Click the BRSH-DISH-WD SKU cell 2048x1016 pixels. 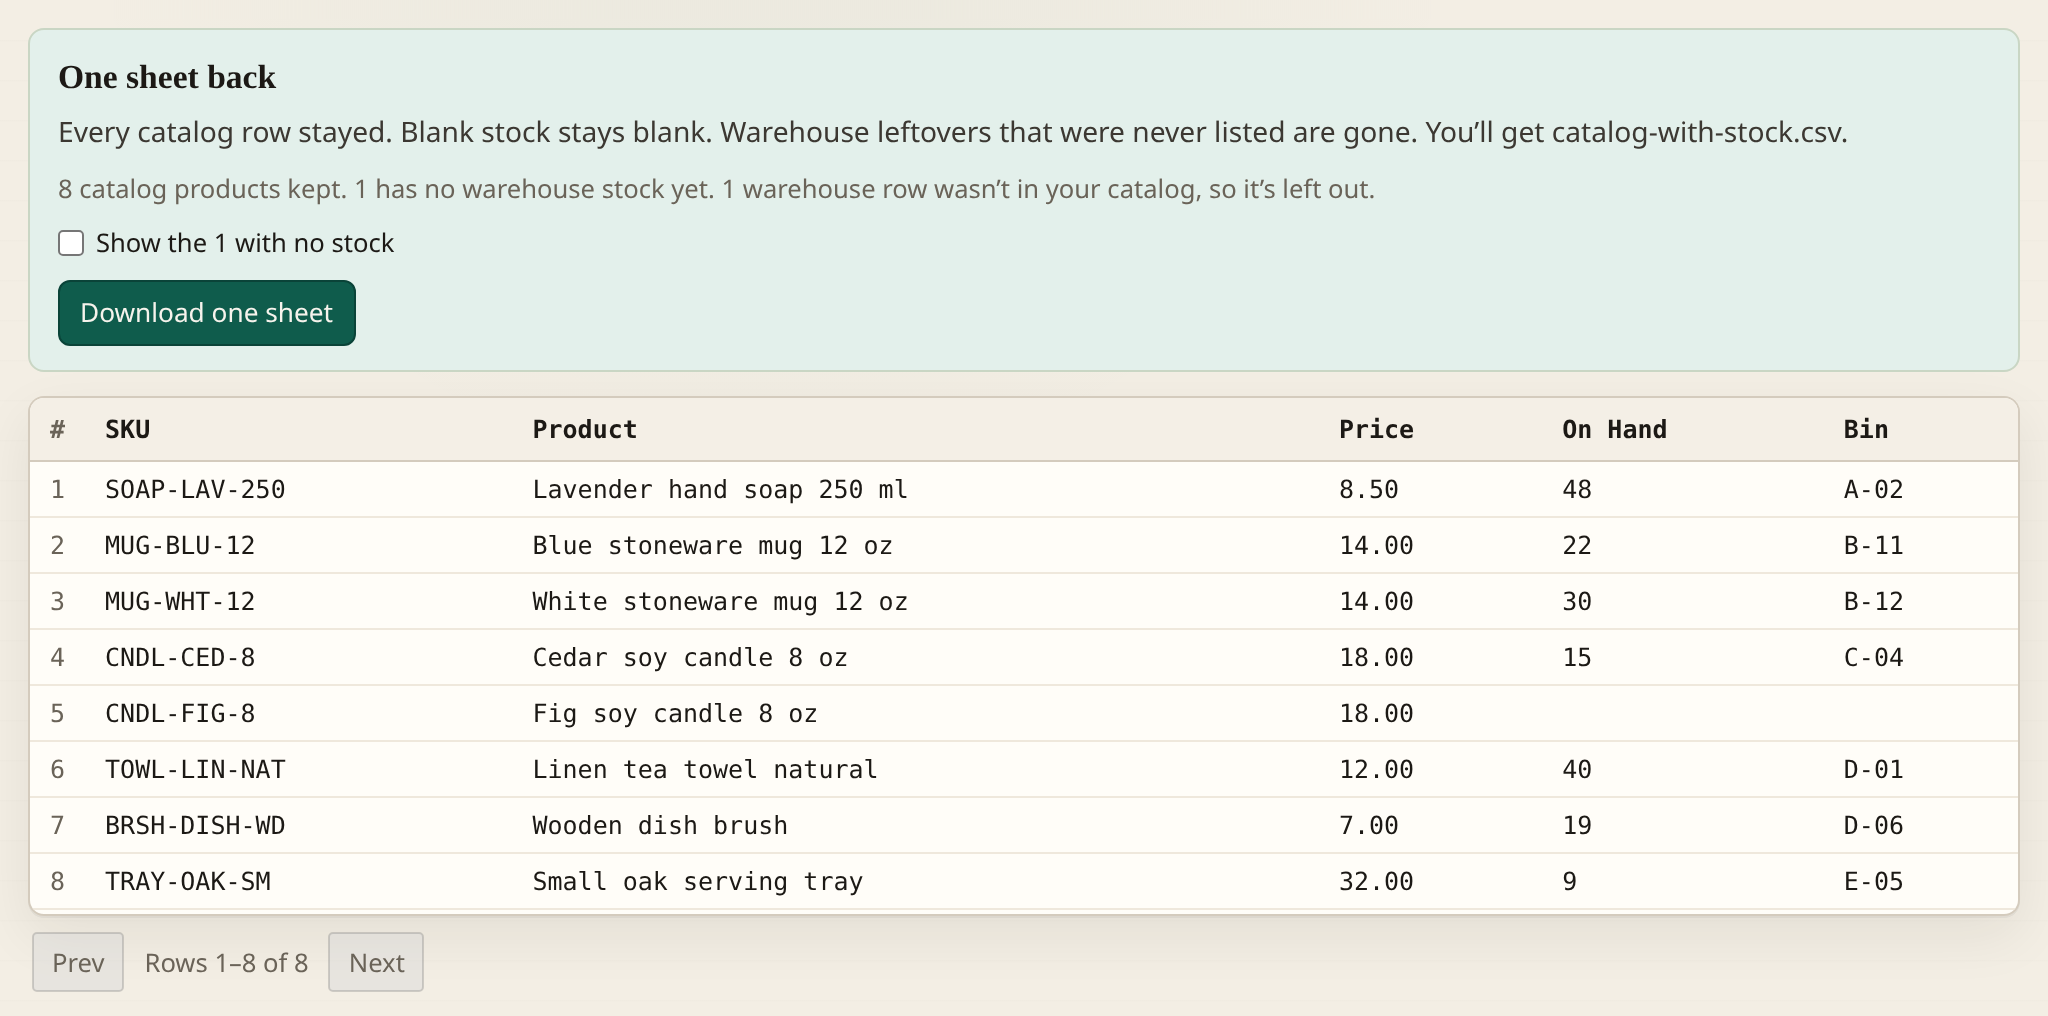click(x=195, y=826)
